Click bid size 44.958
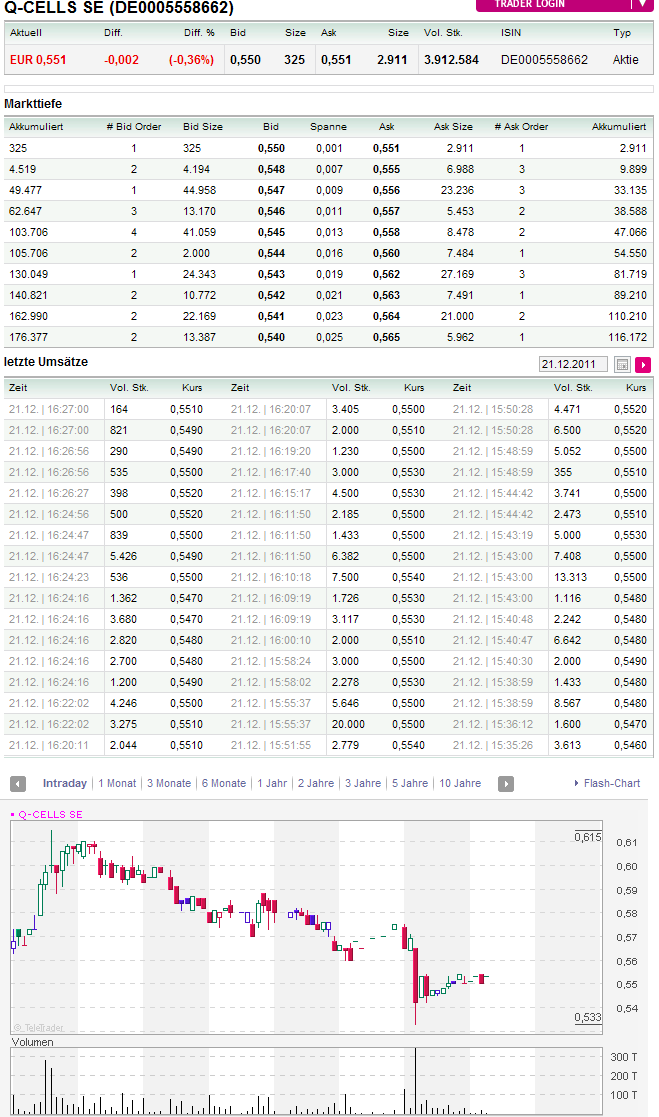The width and height of the screenshot is (659, 1117). coord(199,190)
